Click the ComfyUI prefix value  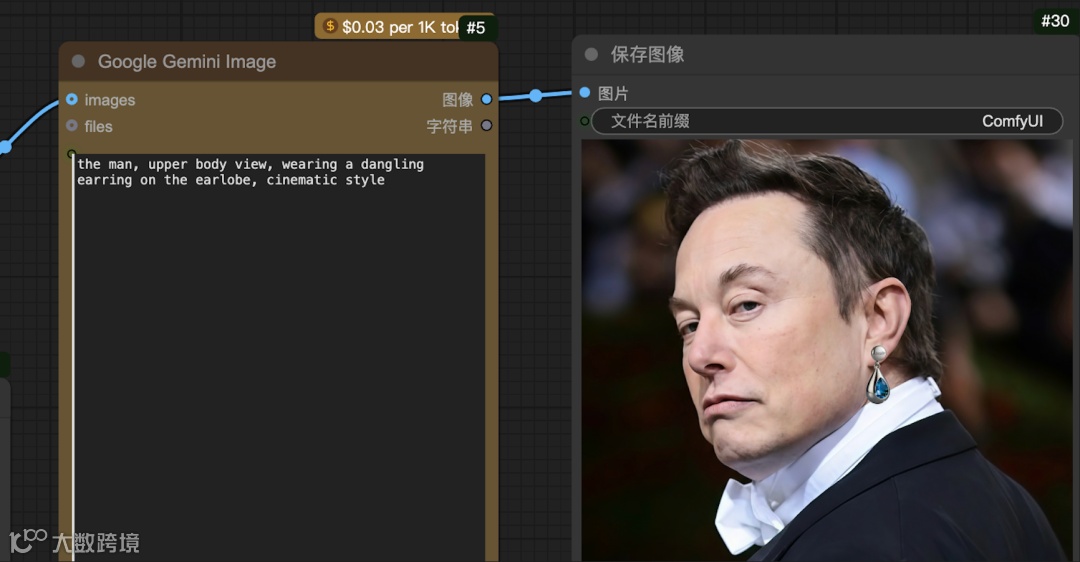click(x=1012, y=121)
